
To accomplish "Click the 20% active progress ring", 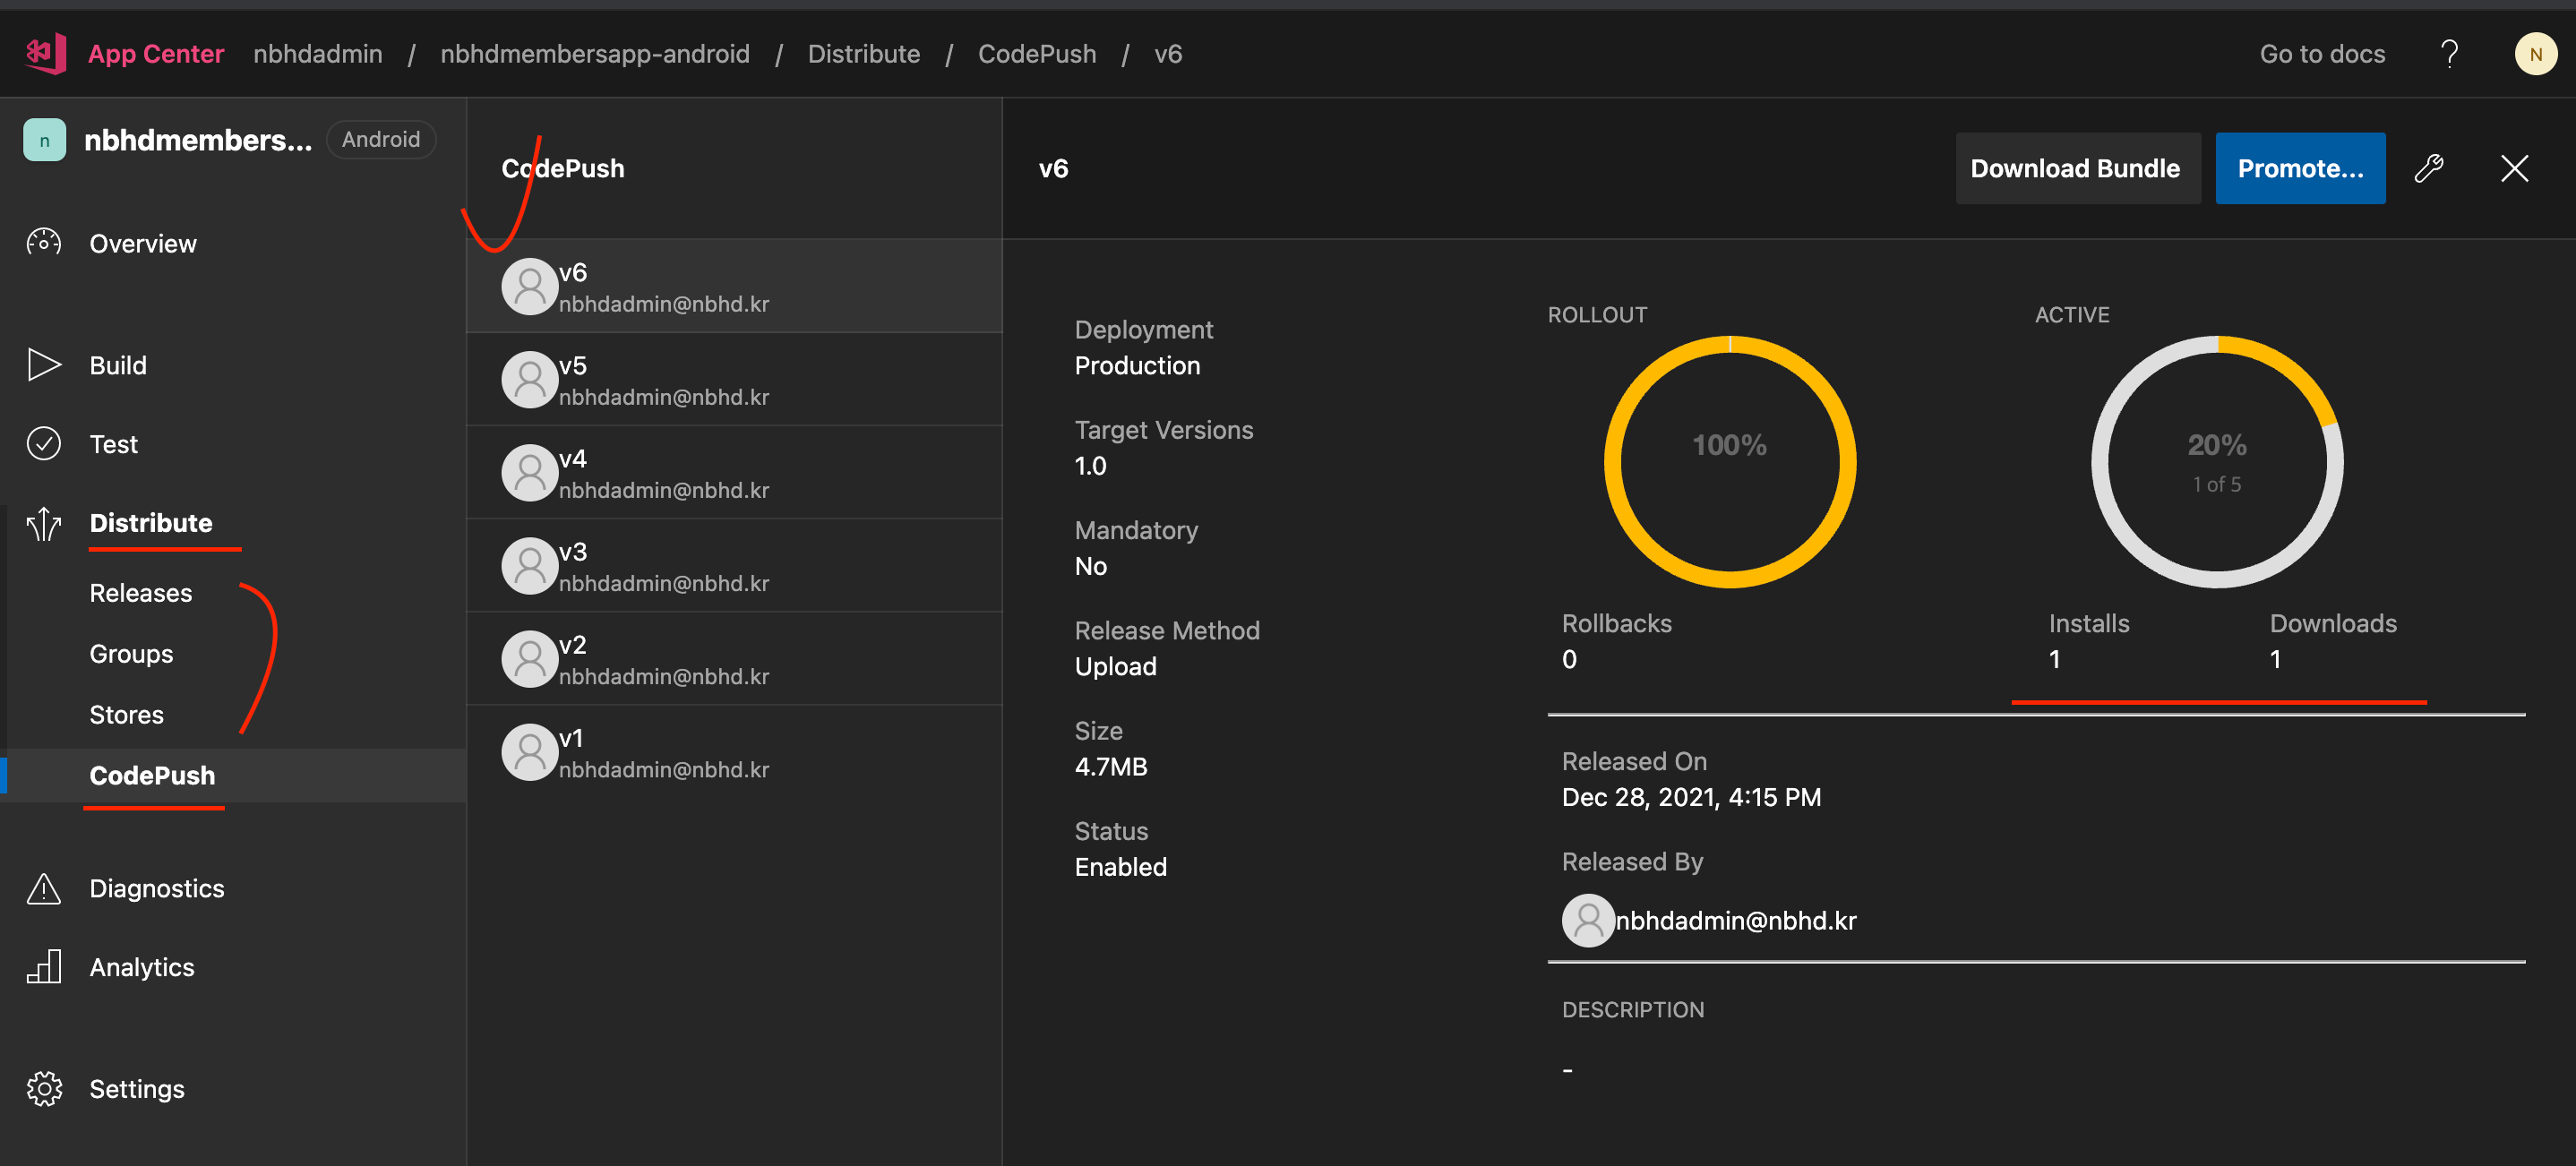I will 2217,461.
